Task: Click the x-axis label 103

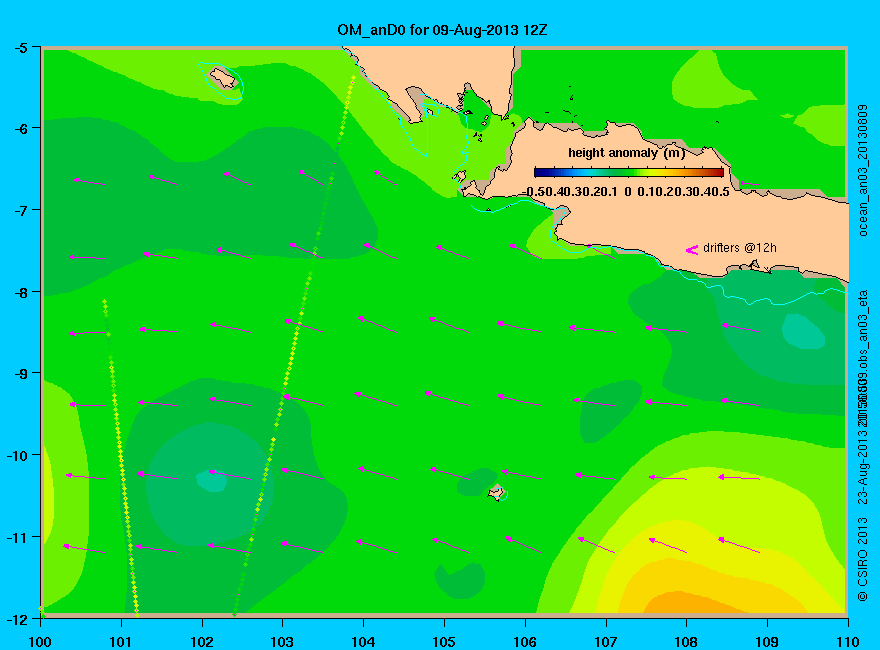Action: (x=282, y=642)
